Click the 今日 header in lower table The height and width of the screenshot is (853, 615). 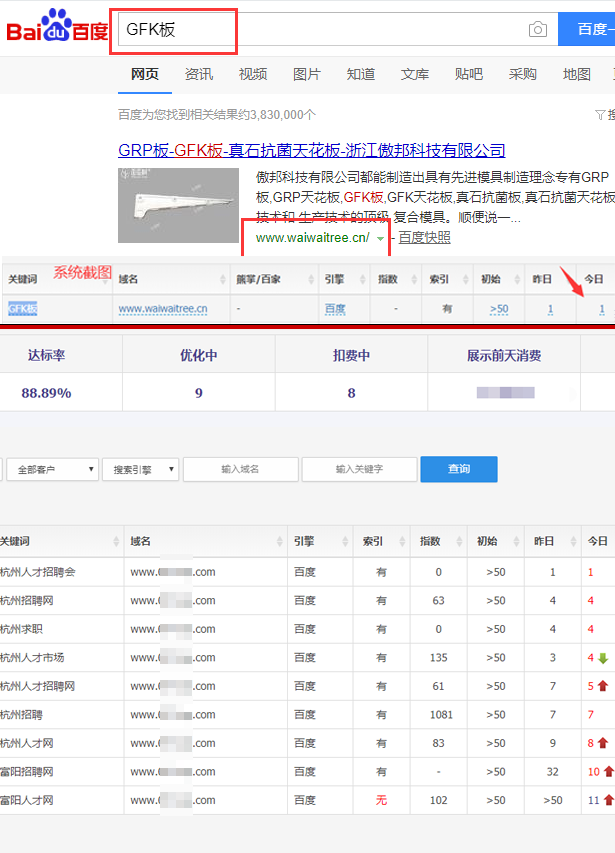click(x=598, y=541)
